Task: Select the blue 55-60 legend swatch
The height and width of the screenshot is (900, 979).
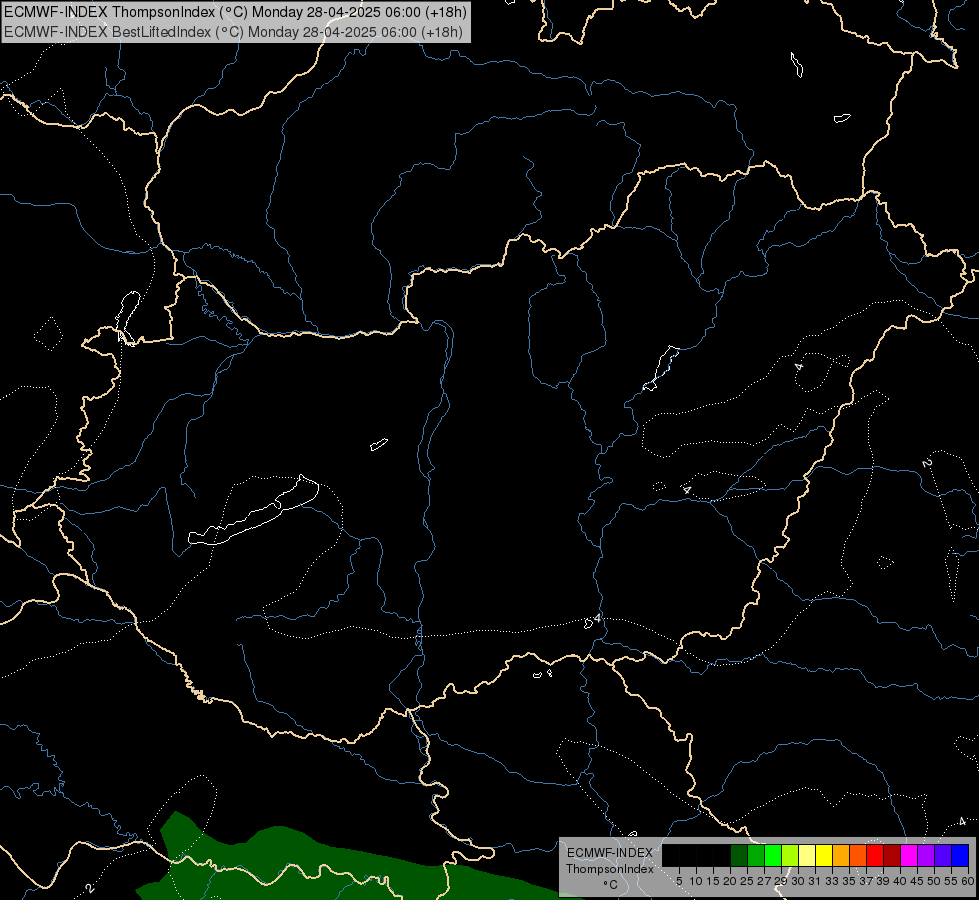Action: [960, 855]
